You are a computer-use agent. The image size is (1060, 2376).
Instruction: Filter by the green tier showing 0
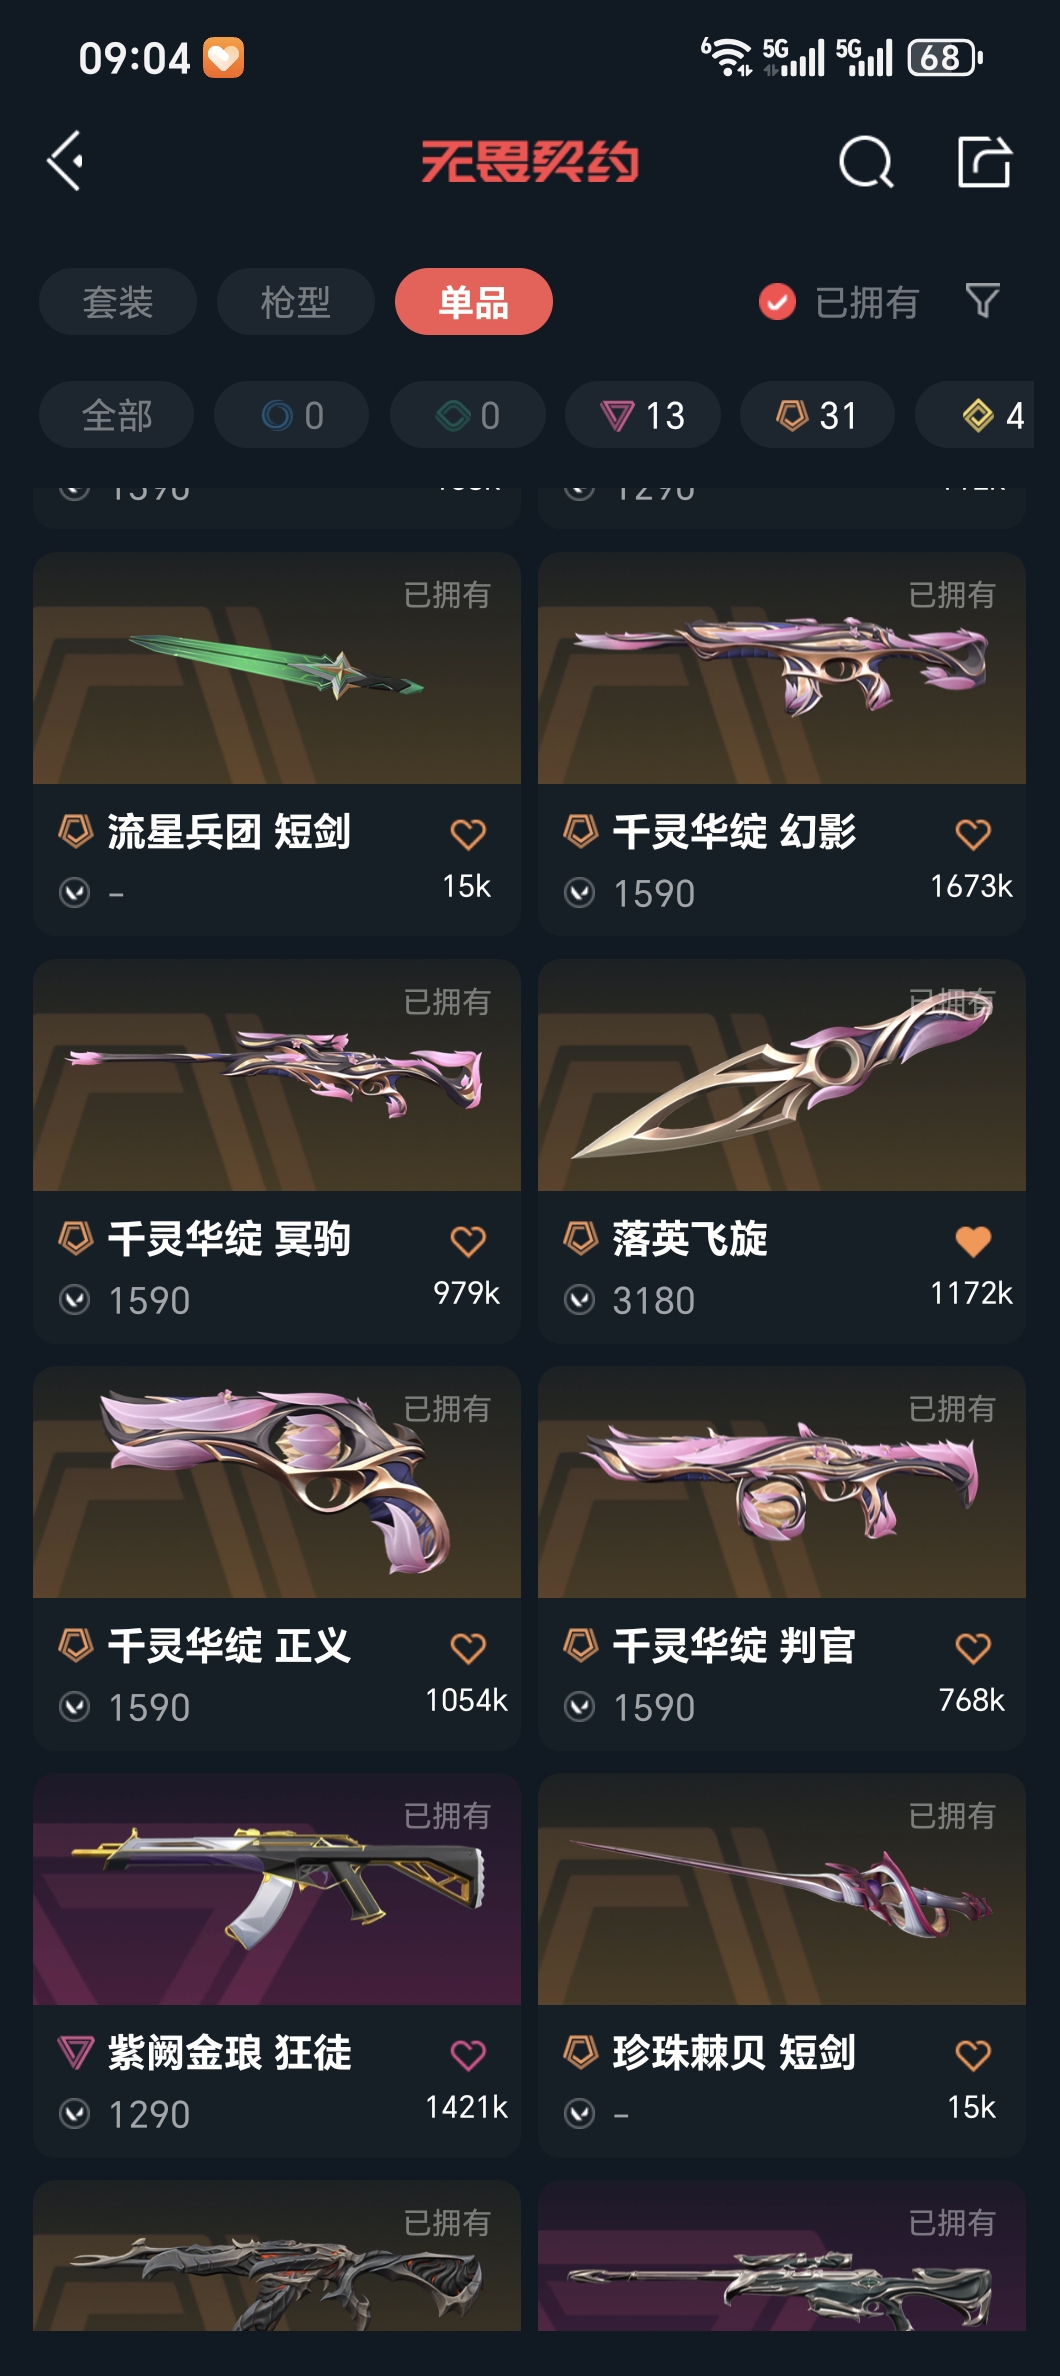468,415
